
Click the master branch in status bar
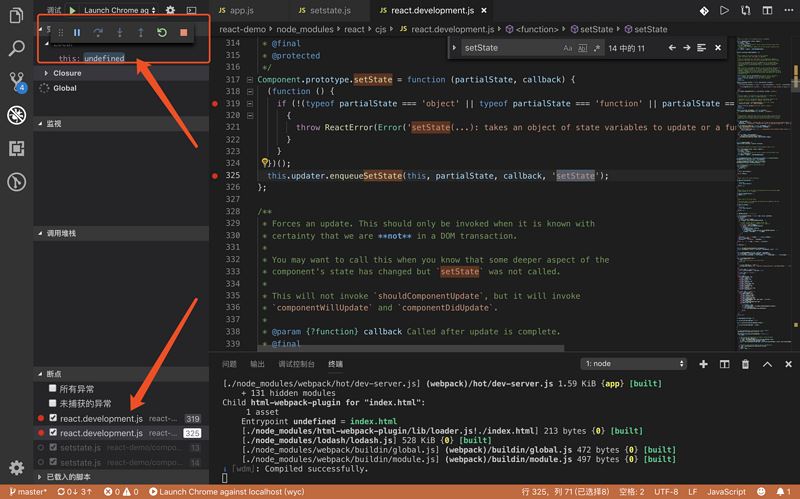[x=27, y=492]
